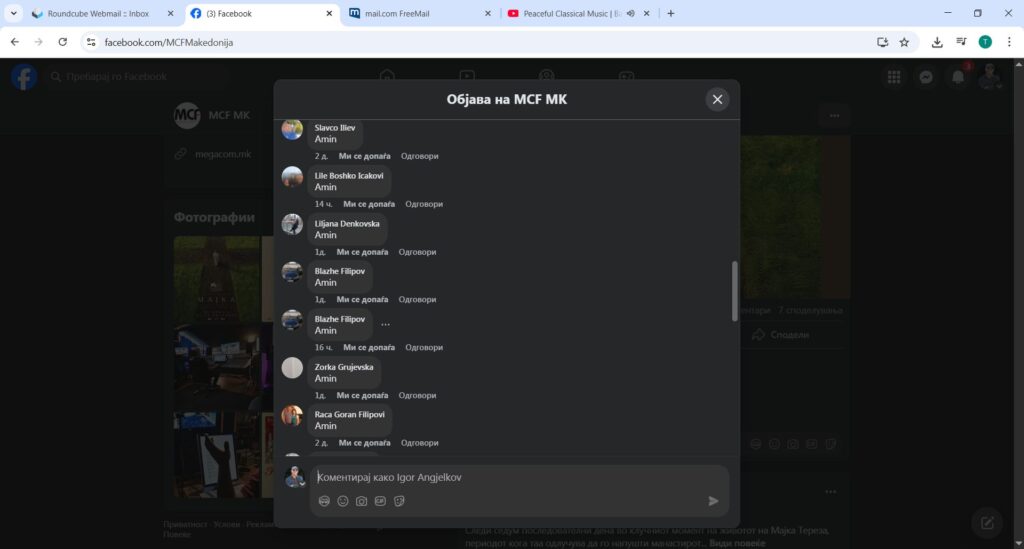Image resolution: width=1024 pixels, height=549 pixels.
Task: Reply to Liljana Denkovska's comment
Action: coord(417,252)
